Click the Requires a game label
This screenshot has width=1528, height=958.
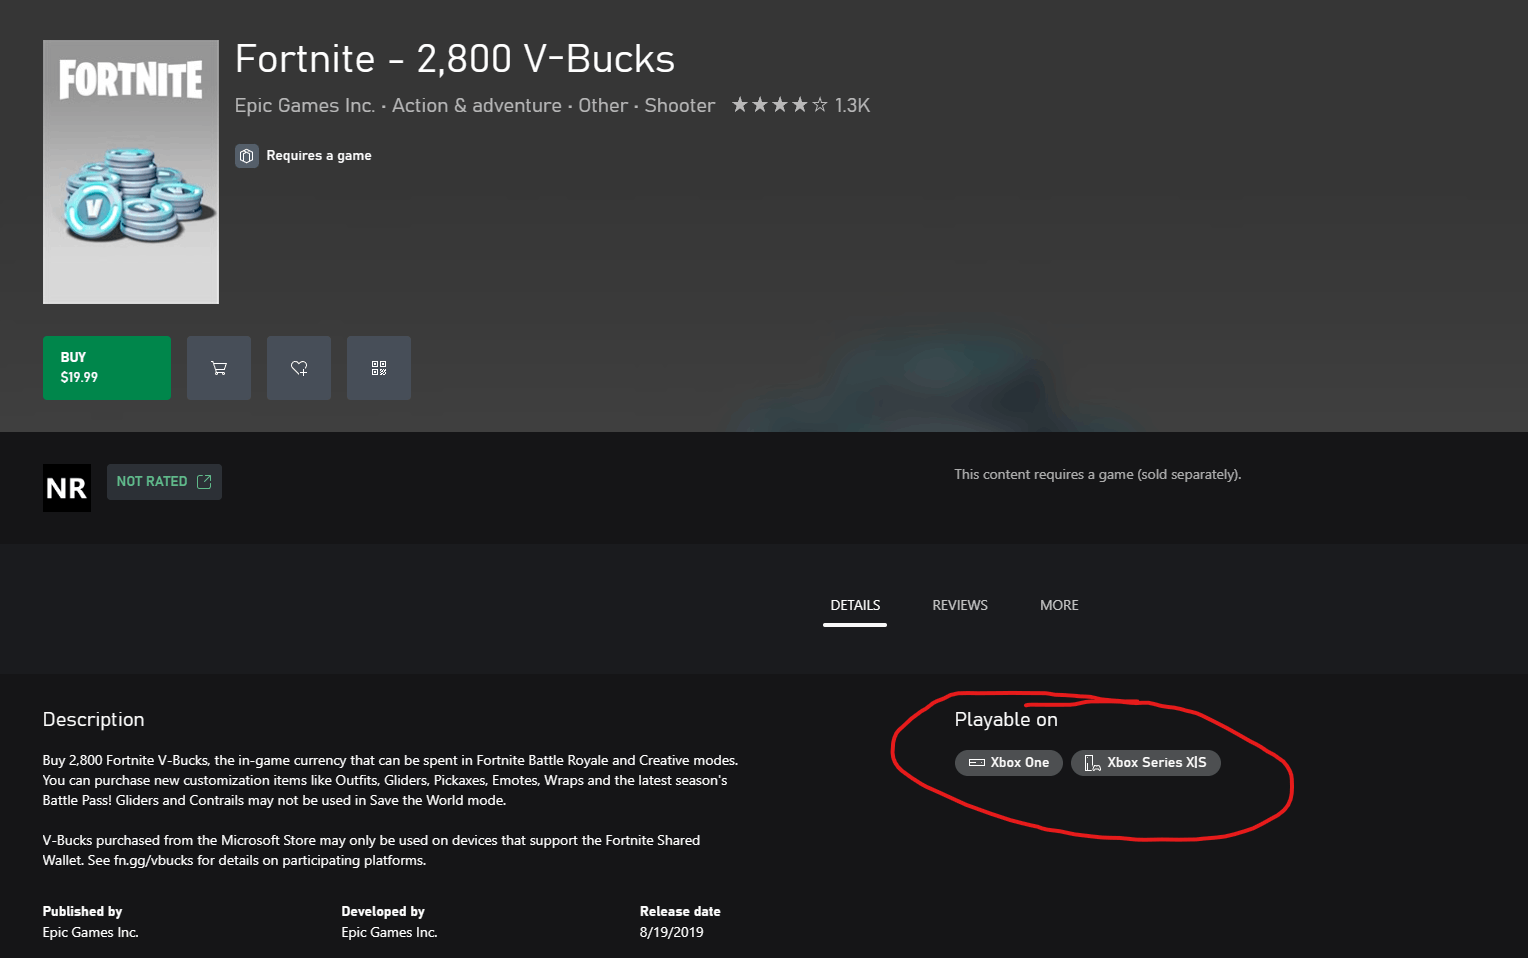point(319,156)
